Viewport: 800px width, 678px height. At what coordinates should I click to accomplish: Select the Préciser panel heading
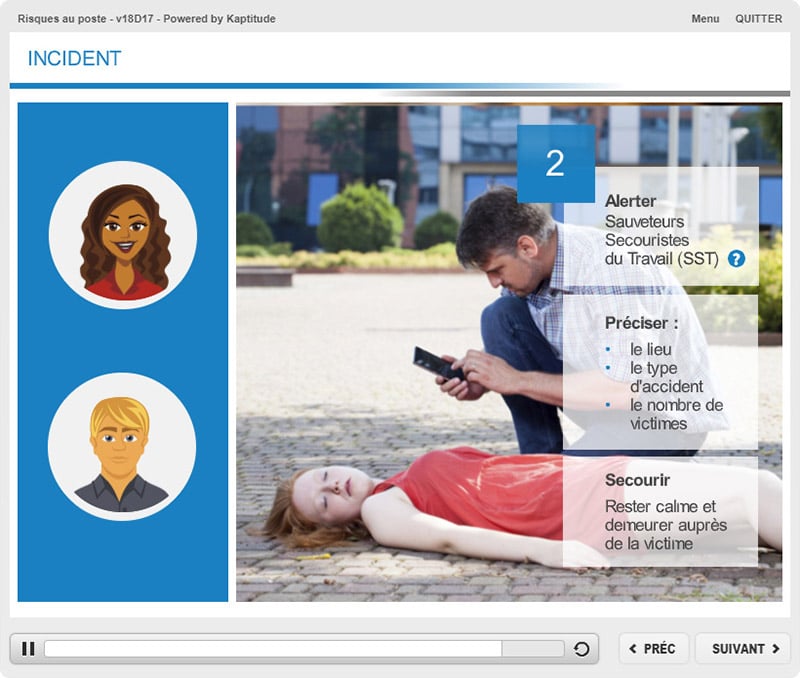click(641, 323)
